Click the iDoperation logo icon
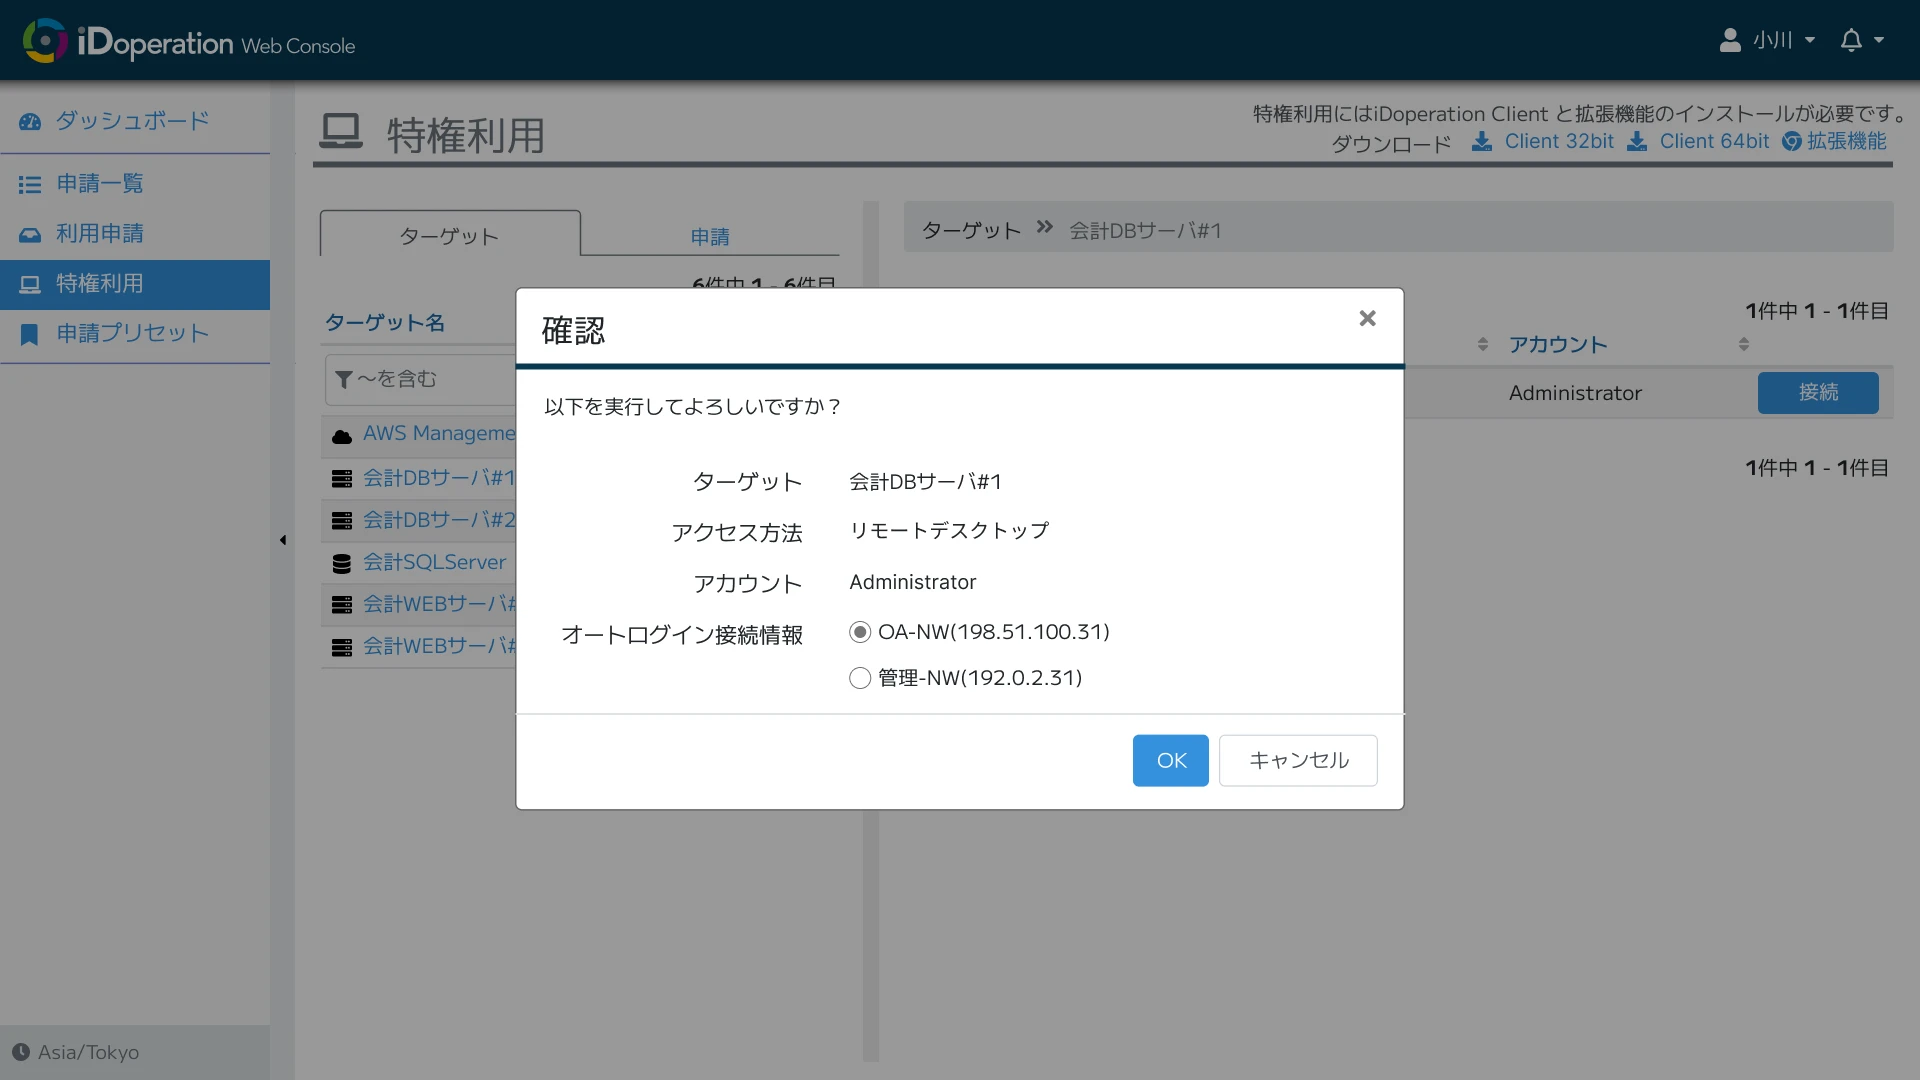 pos(44,41)
